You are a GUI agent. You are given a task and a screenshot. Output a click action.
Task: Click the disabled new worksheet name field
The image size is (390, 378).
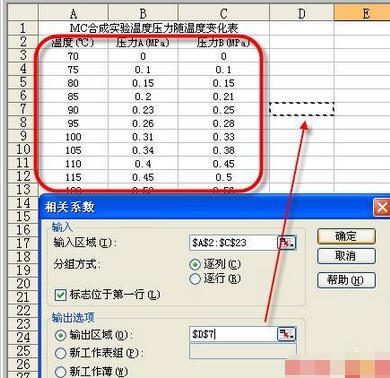point(242,352)
